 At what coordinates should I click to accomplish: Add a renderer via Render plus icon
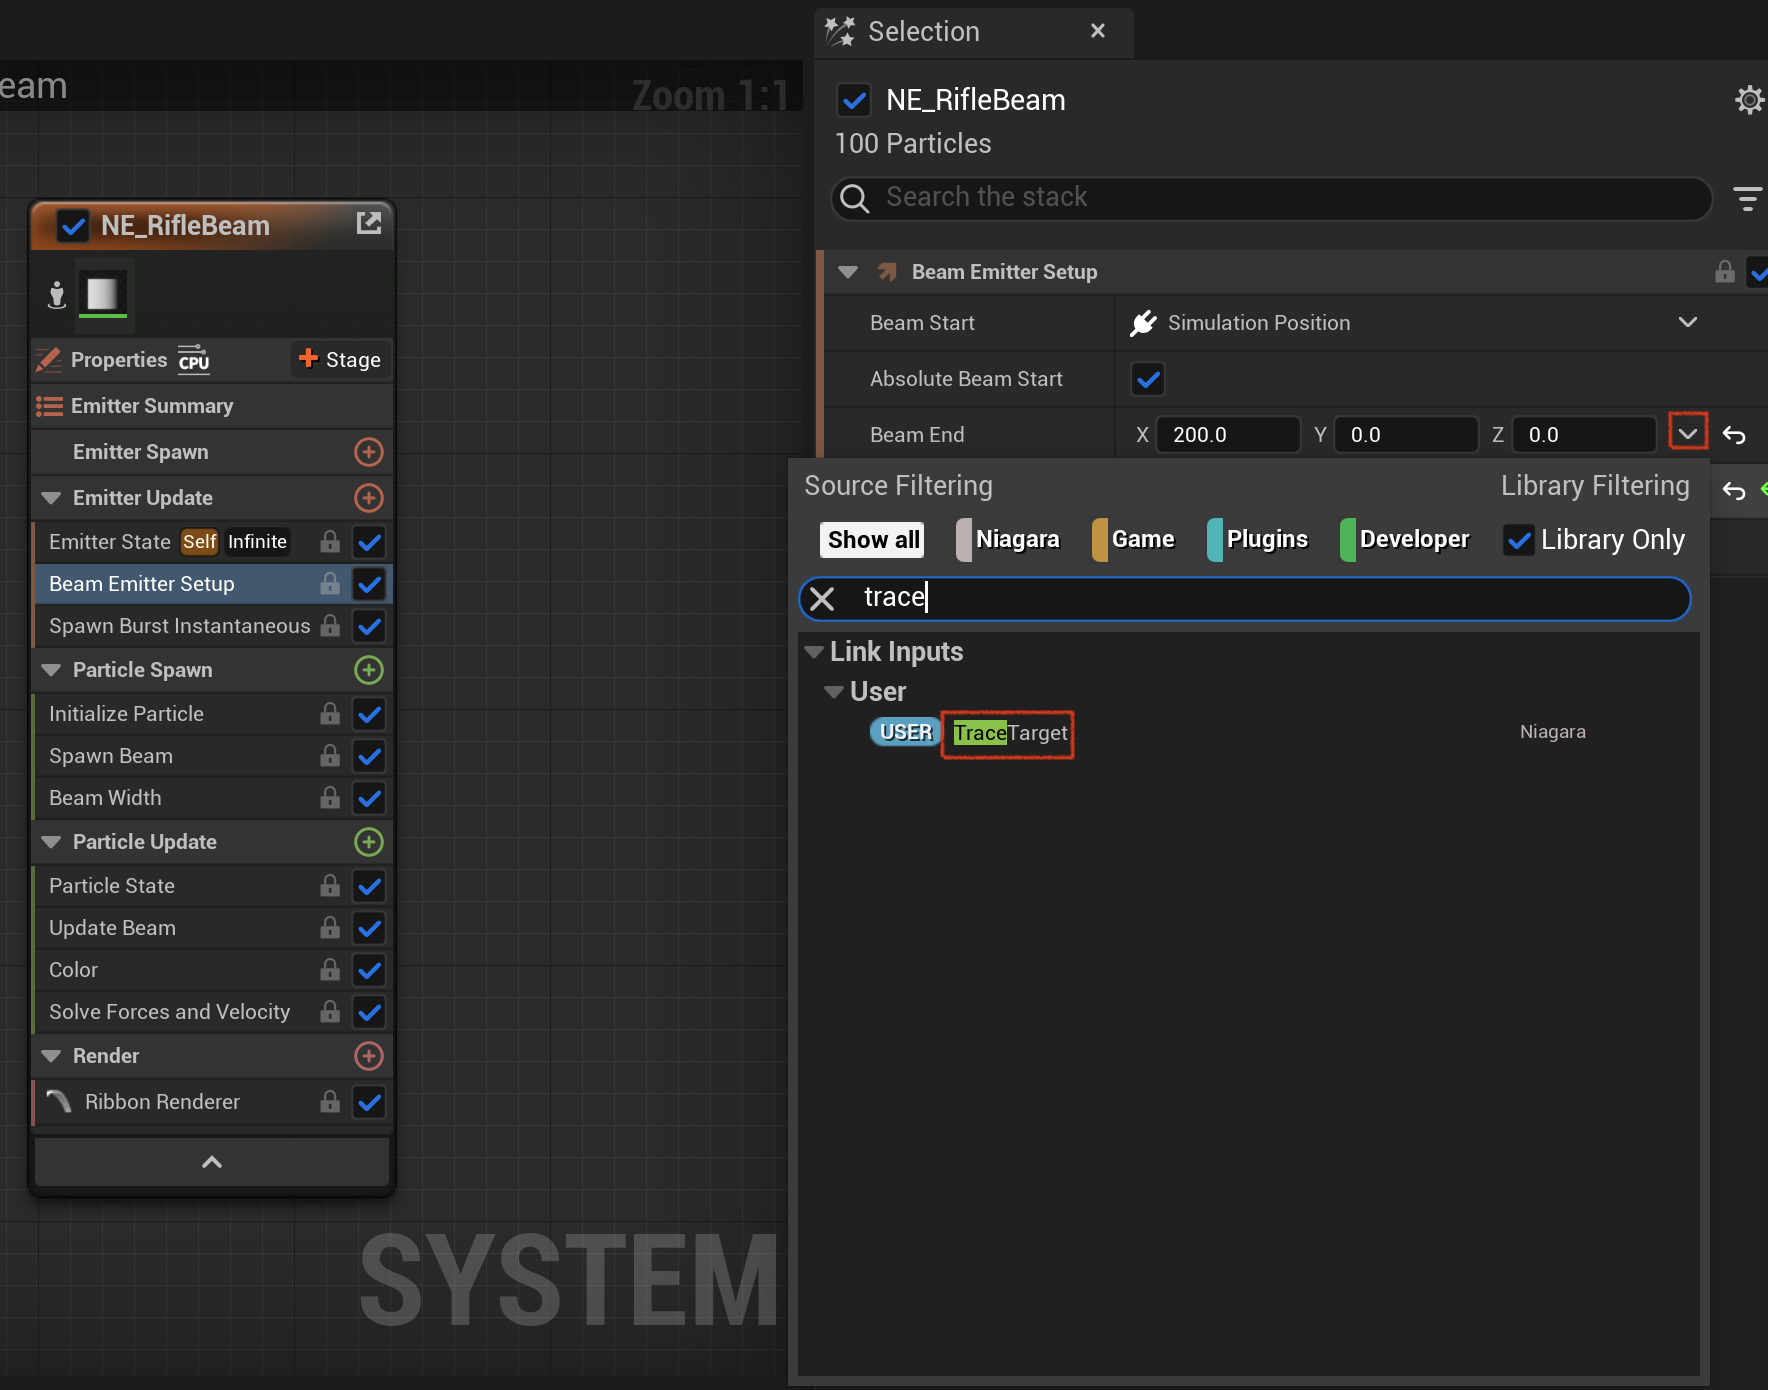click(x=369, y=1056)
